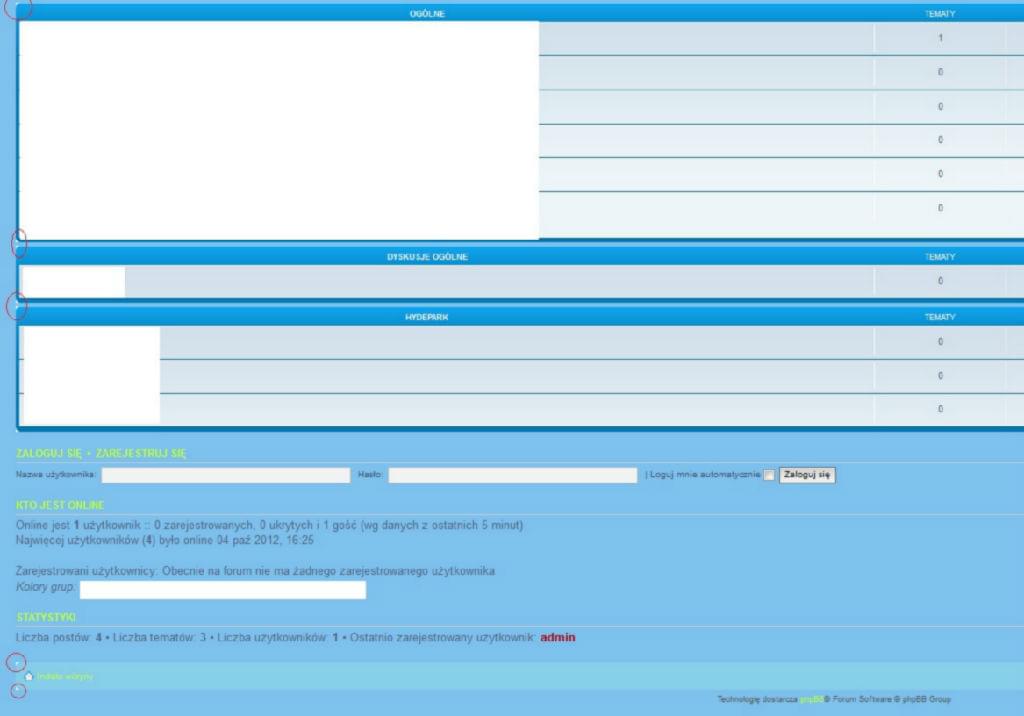Click the phpBB link in footer
This screenshot has height=716, width=1024.
click(x=810, y=700)
